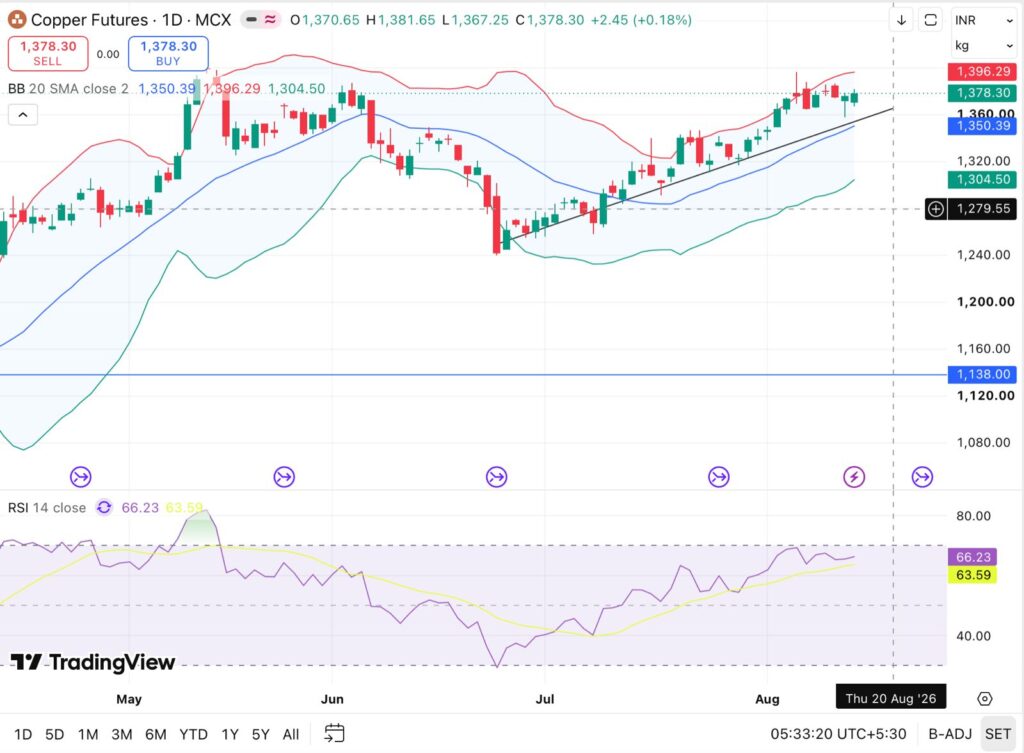Click the contract rollover marker under May
The height and width of the screenshot is (753, 1024).
(81, 477)
